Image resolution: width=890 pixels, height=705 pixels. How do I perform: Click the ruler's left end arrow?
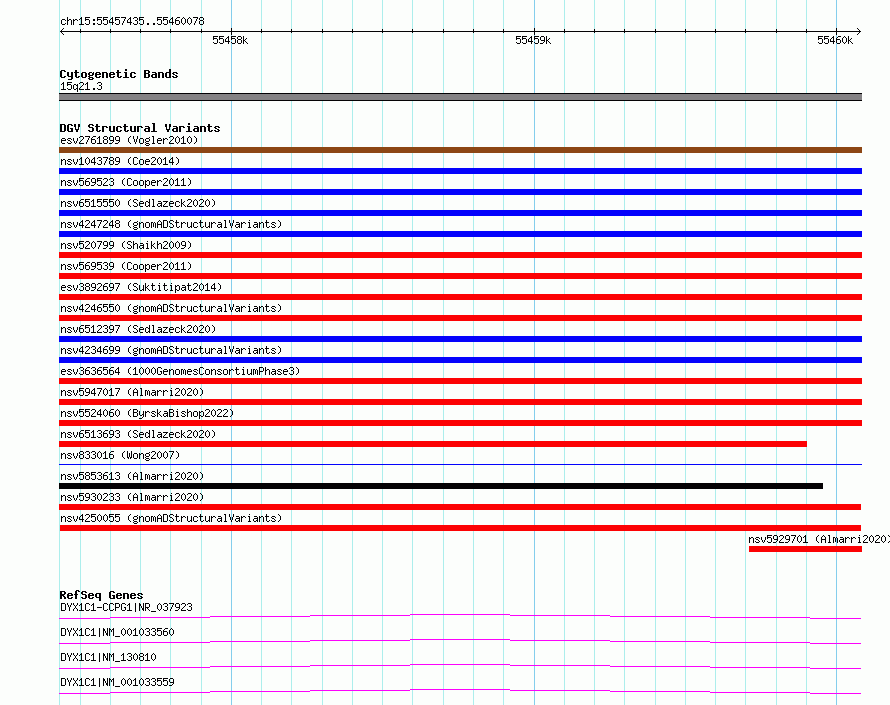coord(62,31)
